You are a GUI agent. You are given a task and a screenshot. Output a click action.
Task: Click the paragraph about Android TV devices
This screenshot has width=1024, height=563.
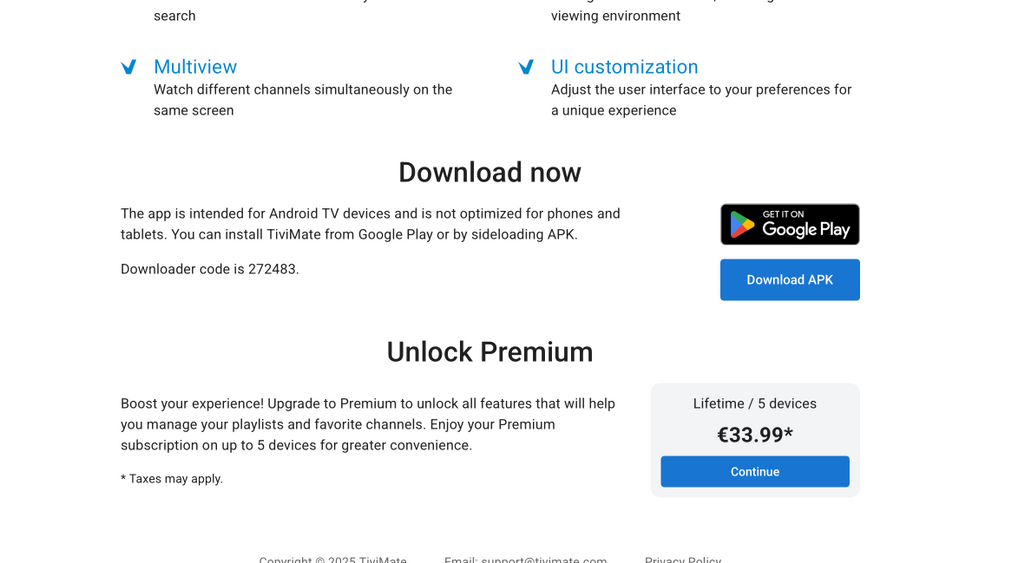tap(370, 224)
